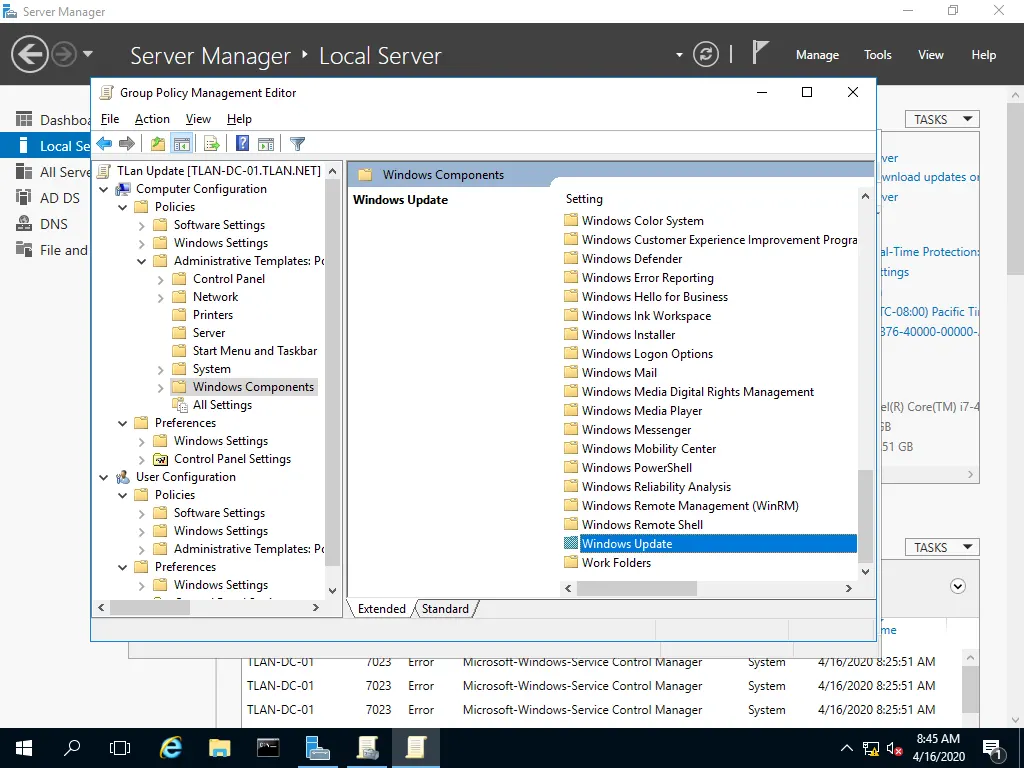Open the View menu in GPO editor
The width and height of the screenshot is (1024, 768).
tap(198, 119)
